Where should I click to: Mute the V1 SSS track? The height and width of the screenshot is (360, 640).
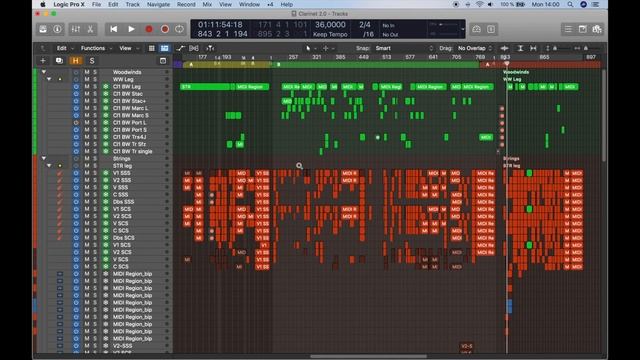[87, 173]
